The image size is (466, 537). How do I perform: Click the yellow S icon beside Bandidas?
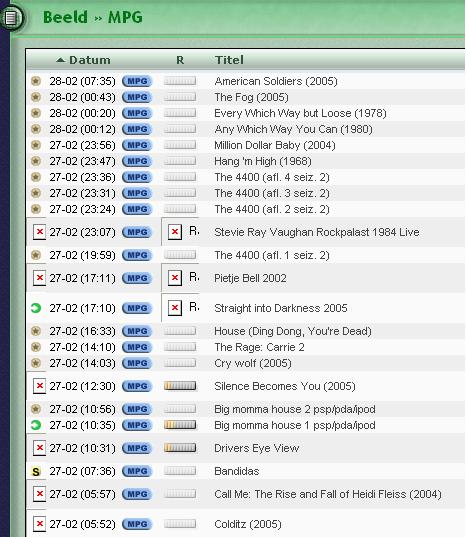click(x=36, y=472)
